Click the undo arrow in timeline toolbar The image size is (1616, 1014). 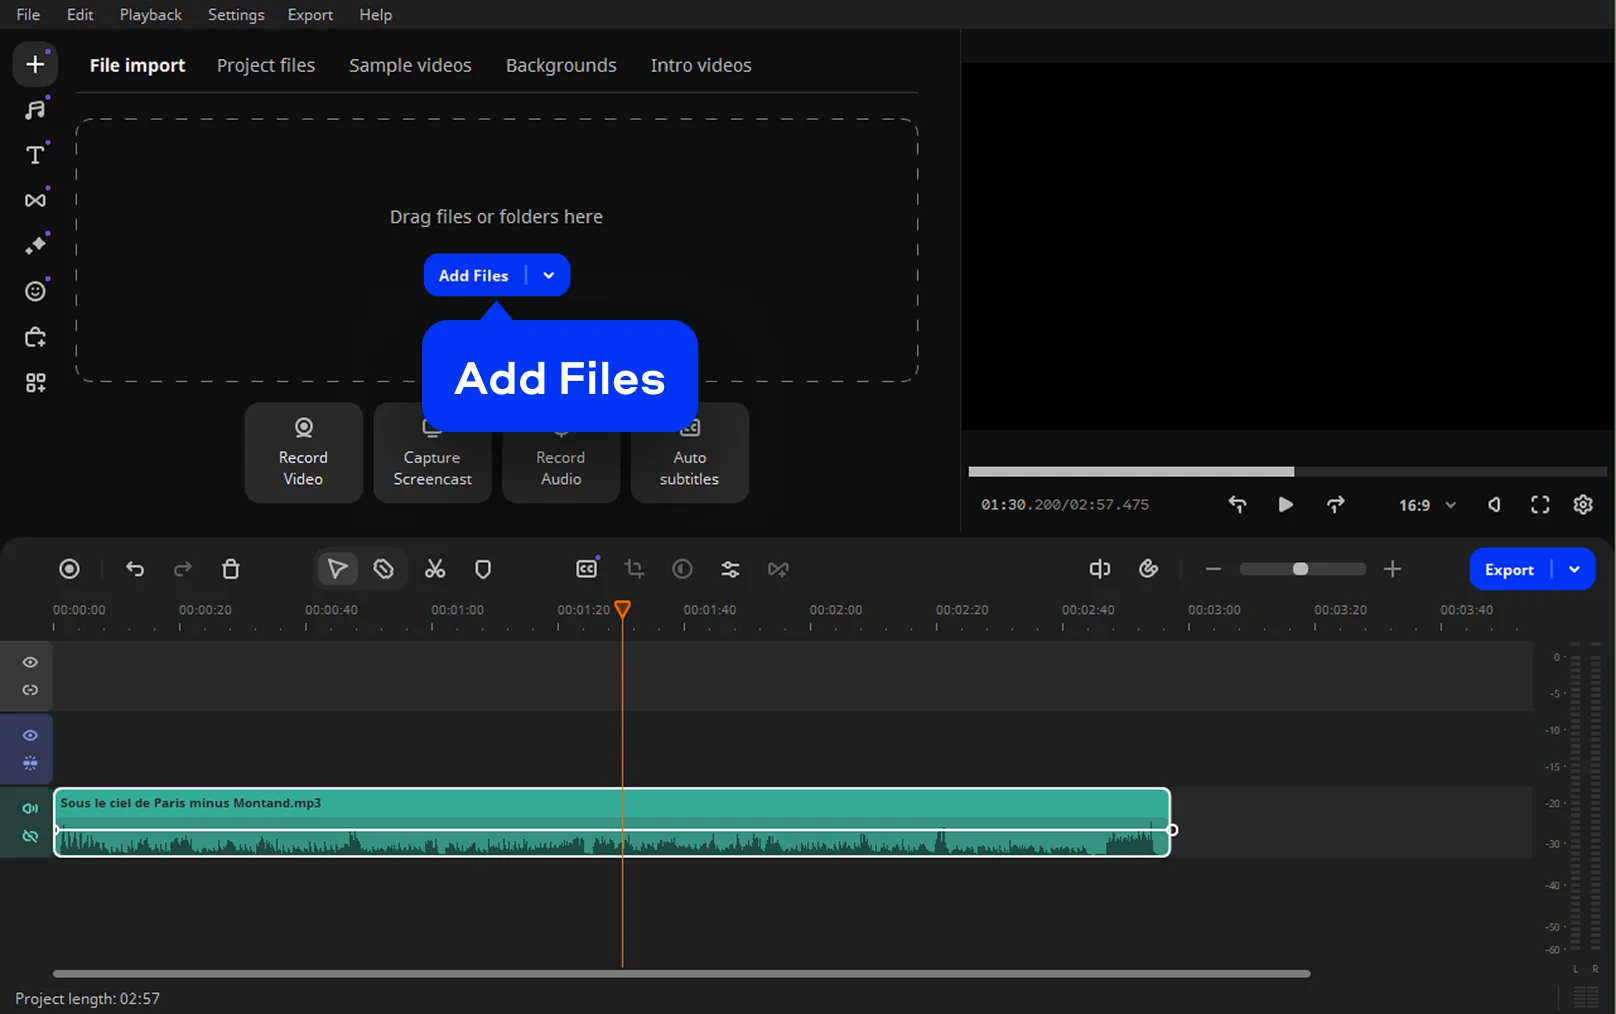coord(135,569)
